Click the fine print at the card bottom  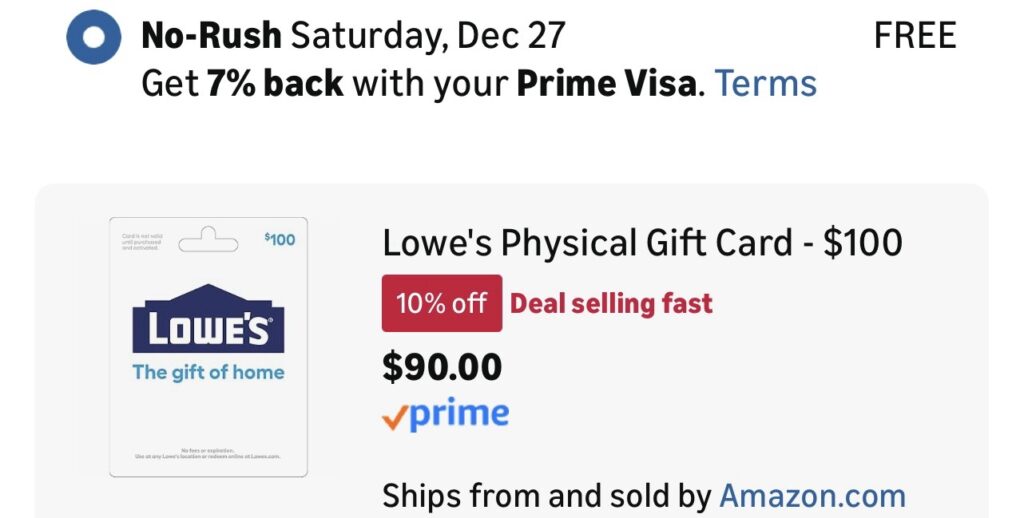tap(208, 453)
